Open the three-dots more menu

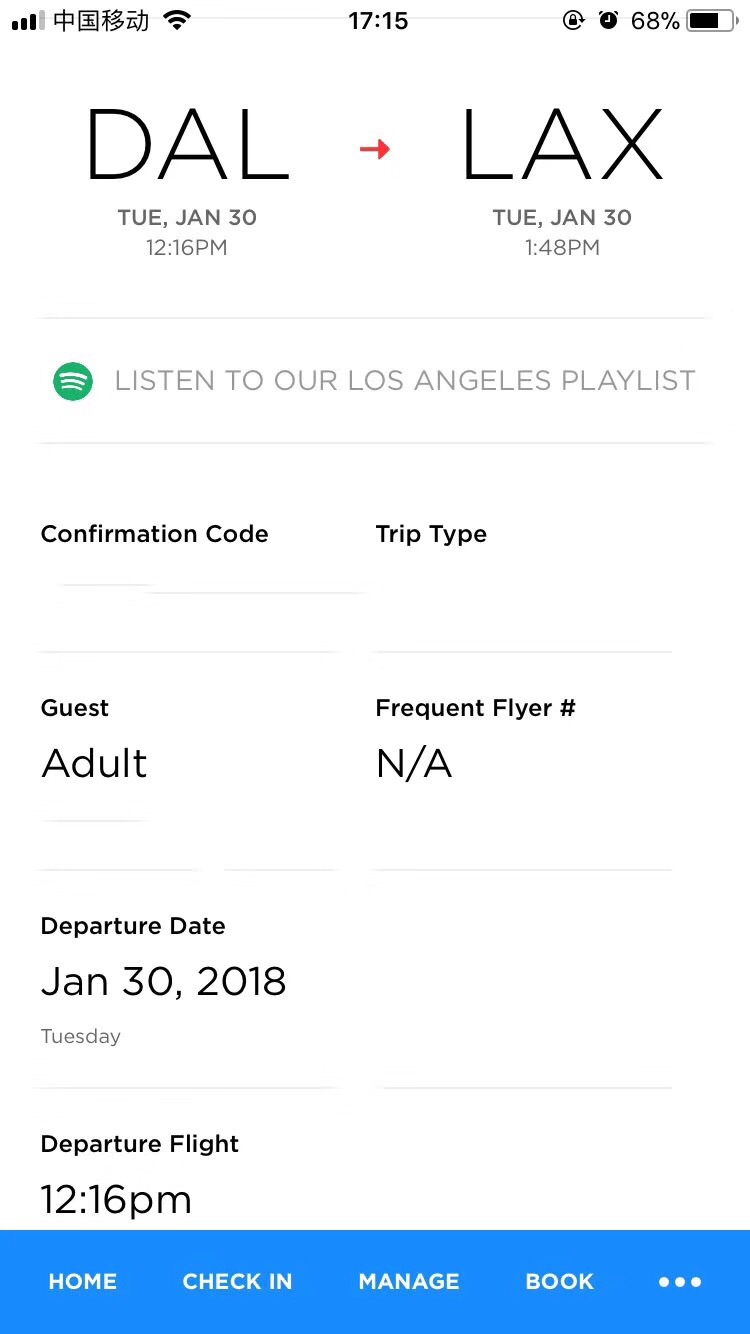coord(680,1281)
